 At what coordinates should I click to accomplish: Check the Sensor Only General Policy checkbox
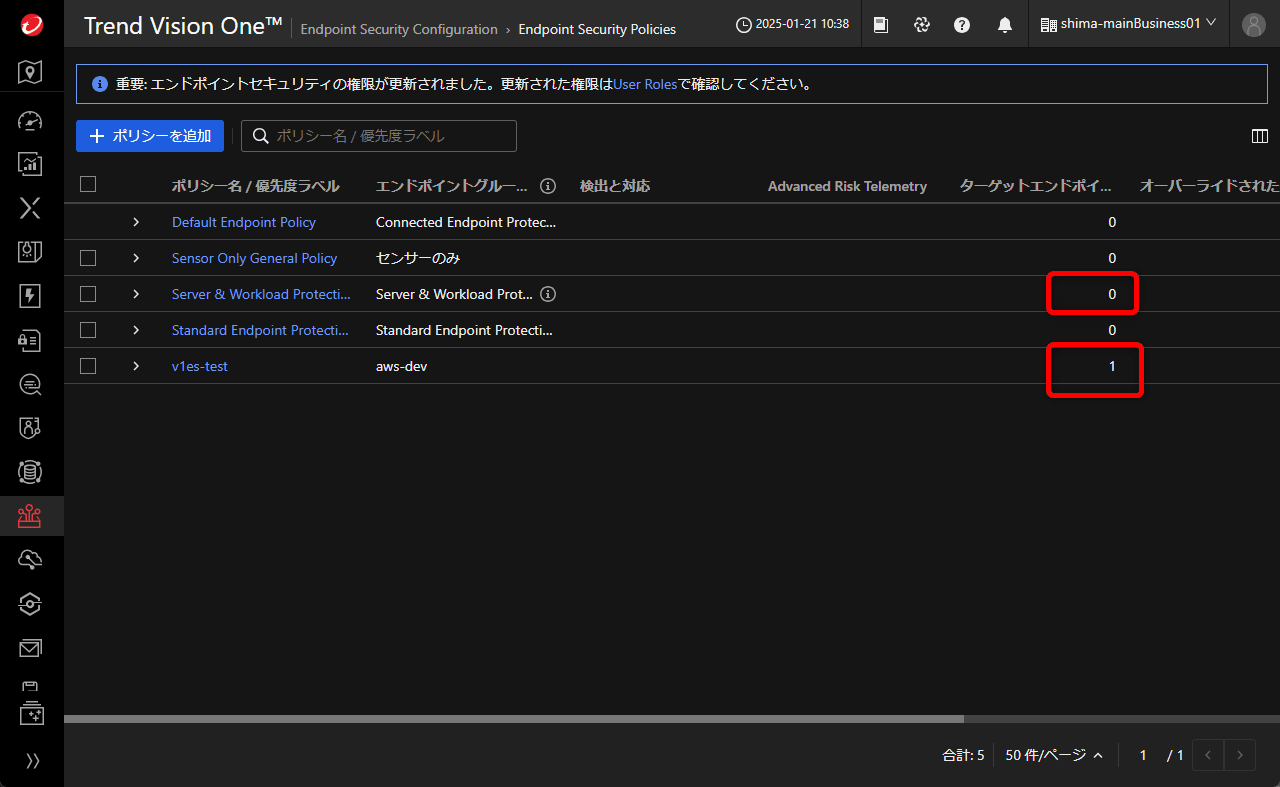[88, 258]
